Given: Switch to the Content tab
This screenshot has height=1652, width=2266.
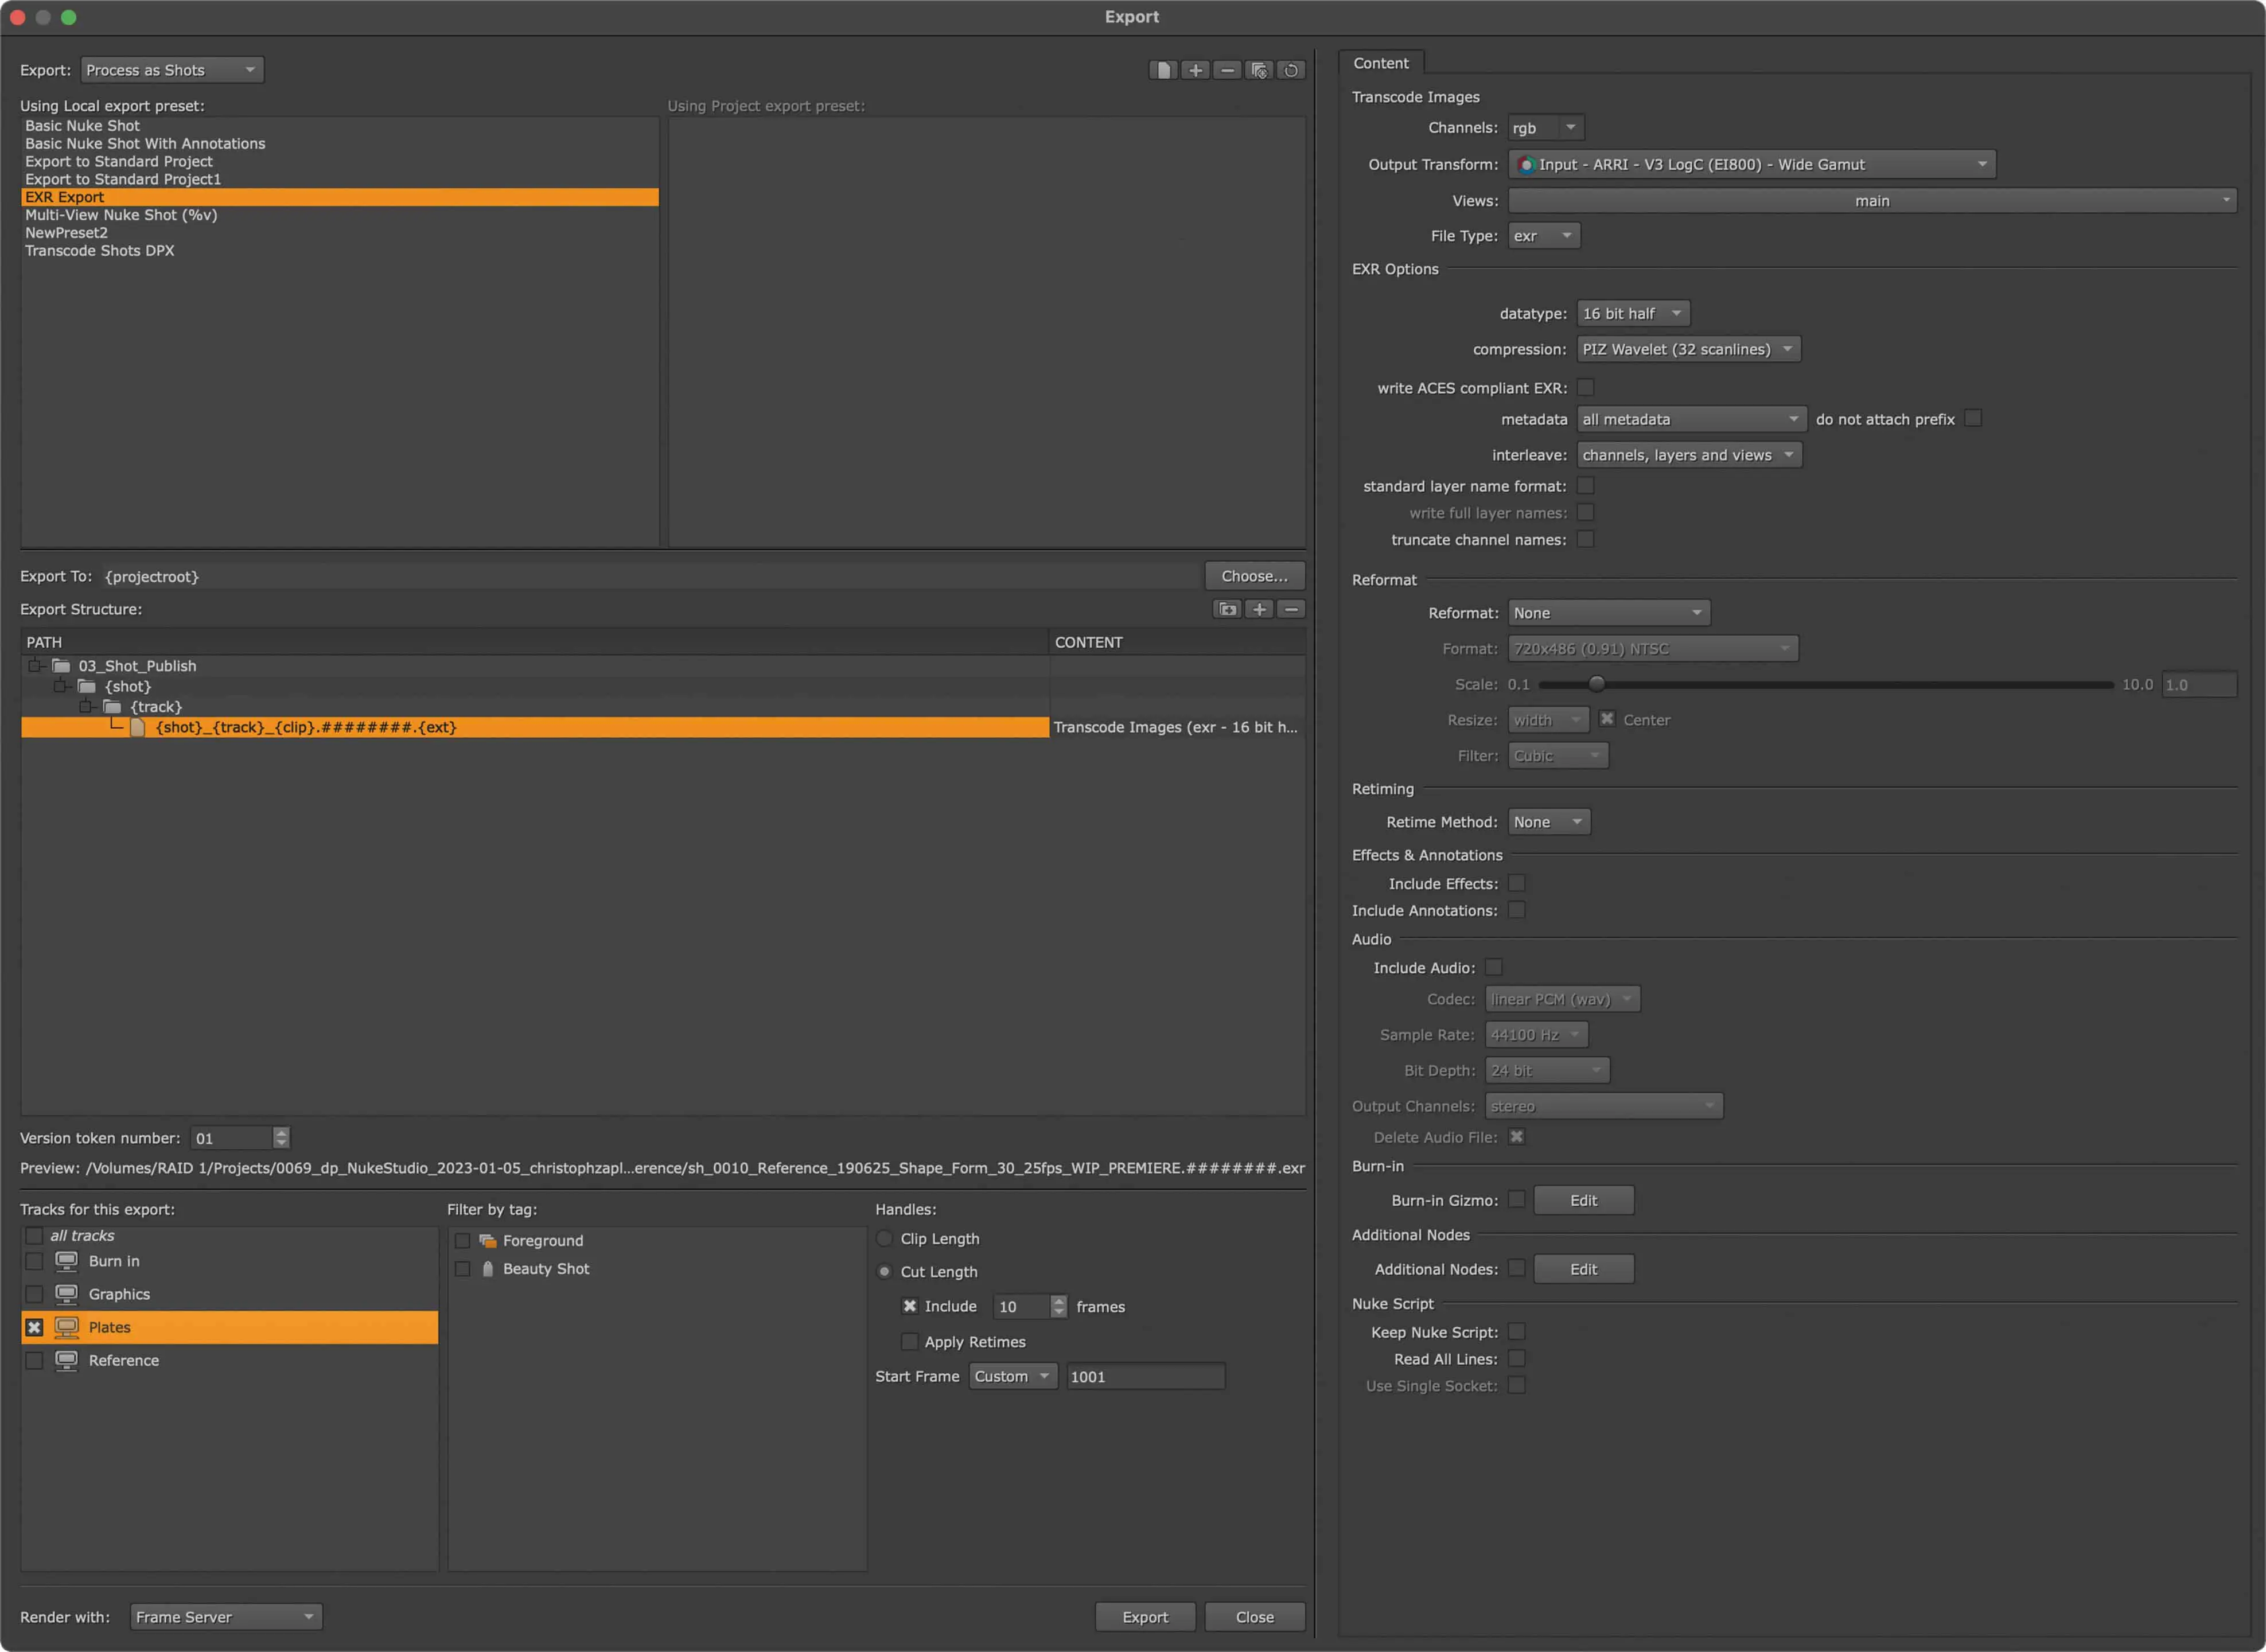Looking at the screenshot, I should (1380, 63).
